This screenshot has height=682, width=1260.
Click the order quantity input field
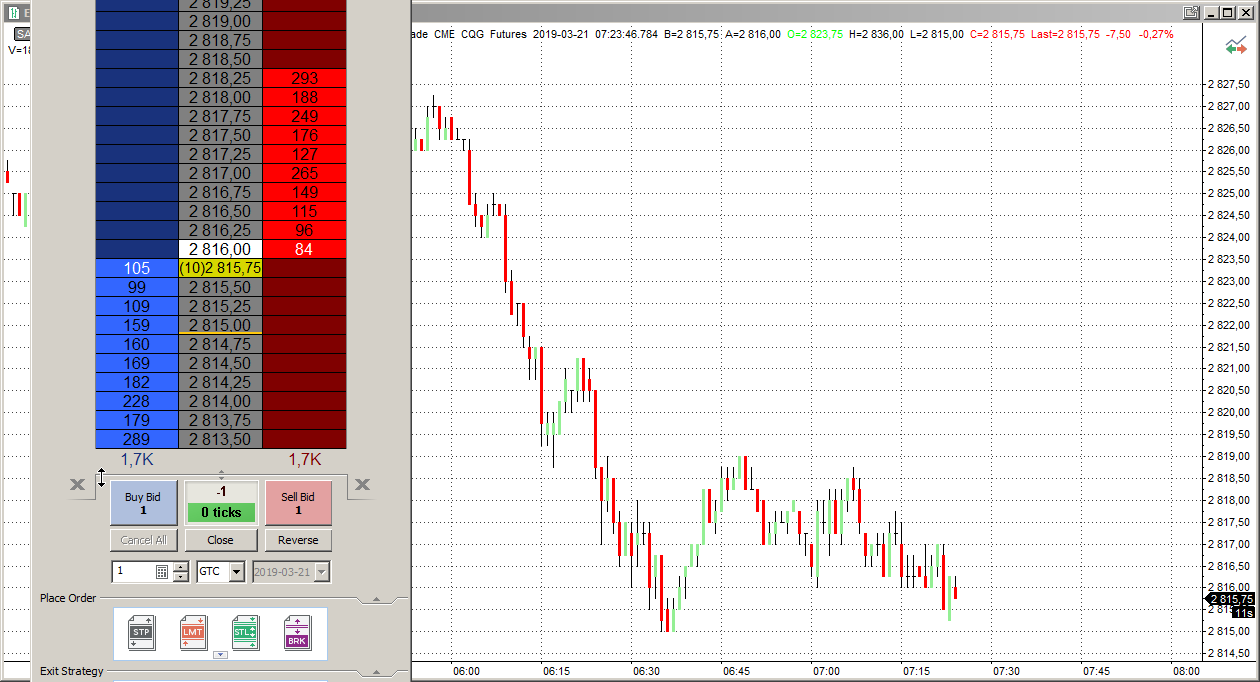click(134, 572)
